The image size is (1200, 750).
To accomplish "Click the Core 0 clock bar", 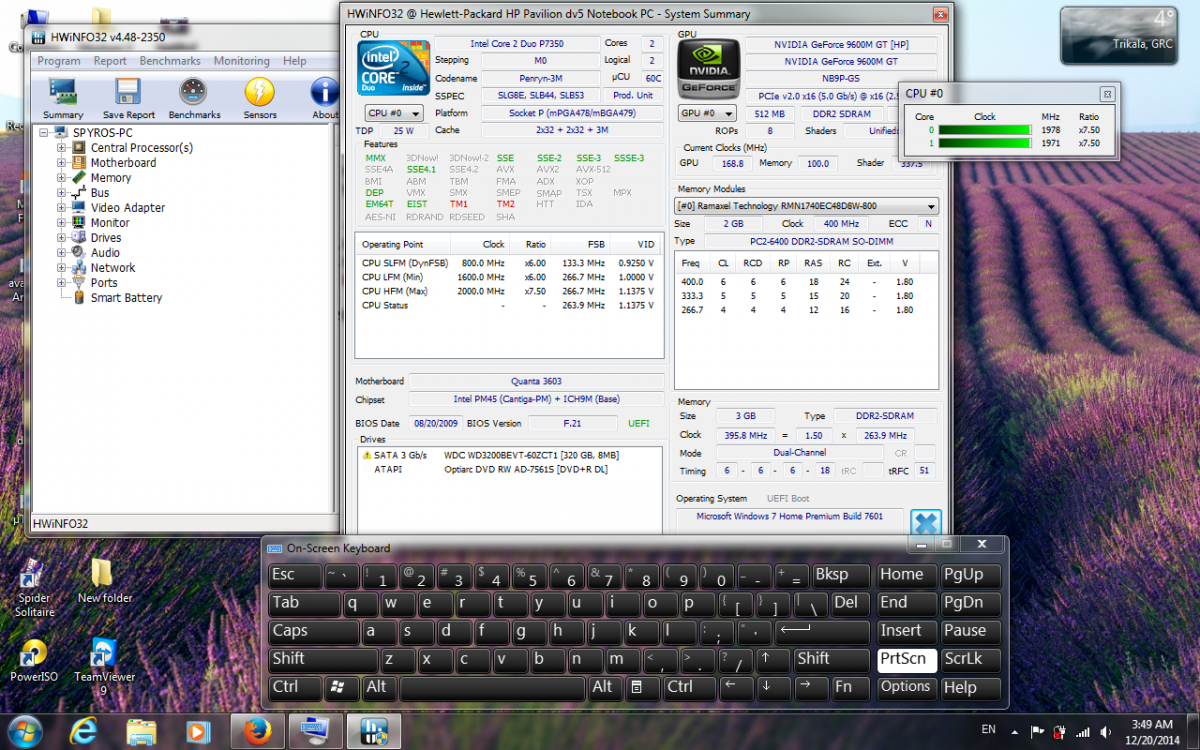I will click(984, 130).
